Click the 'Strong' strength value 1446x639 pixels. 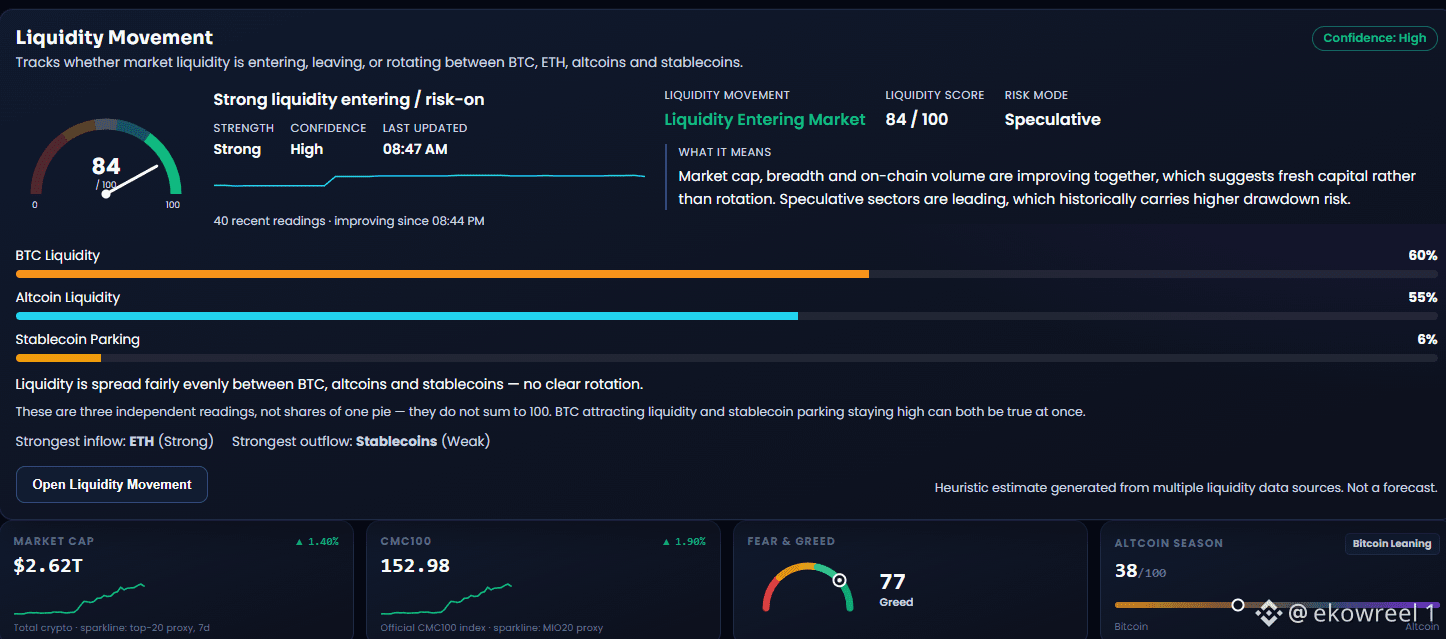(237, 149)
